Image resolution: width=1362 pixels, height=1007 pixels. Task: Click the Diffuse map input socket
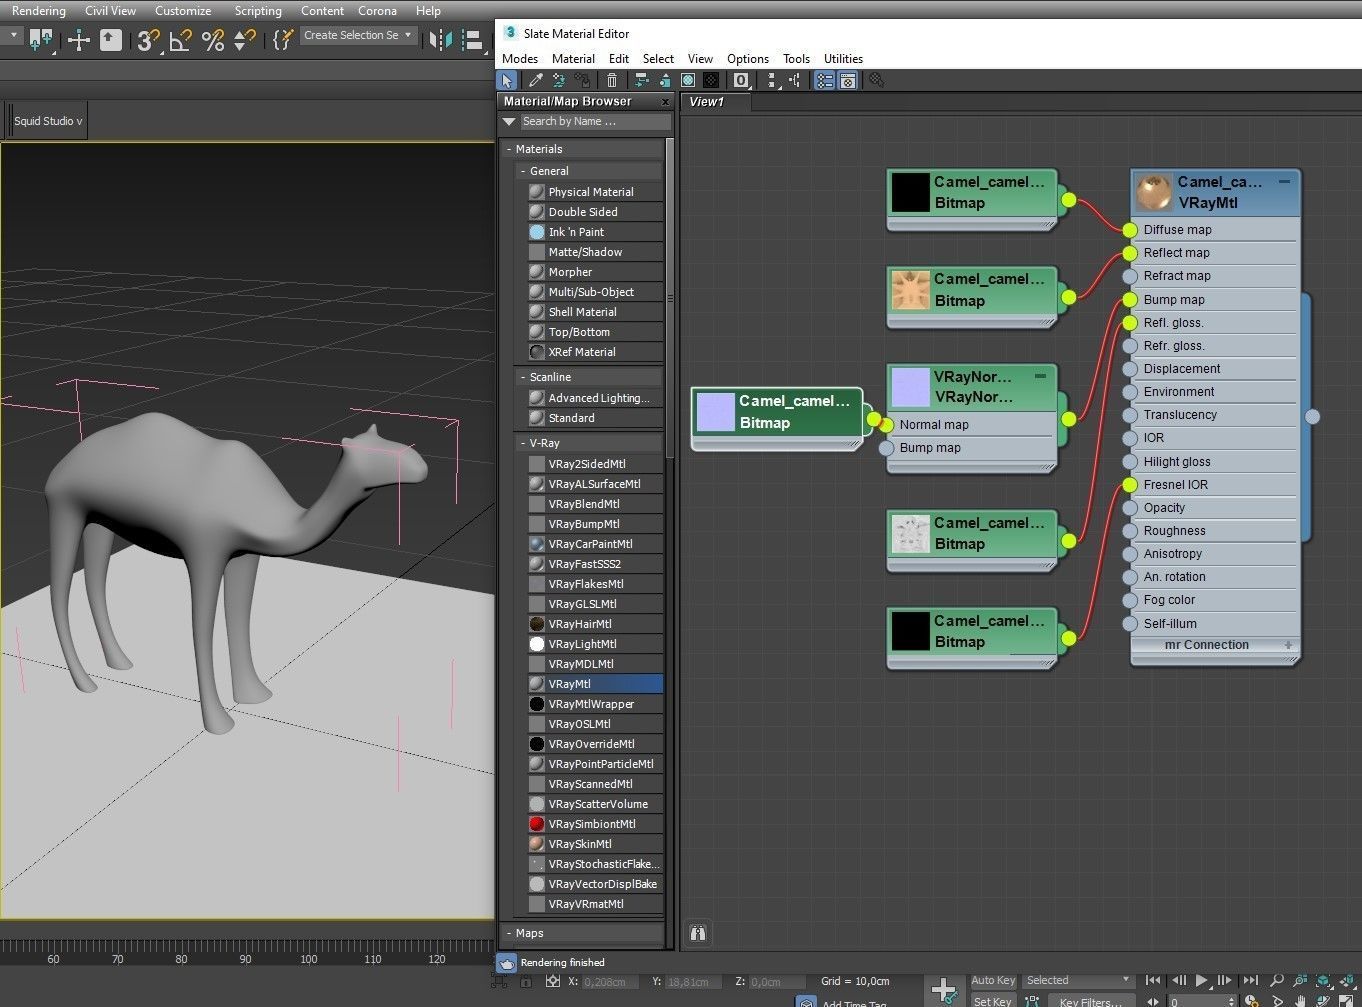pos(1130,230)
